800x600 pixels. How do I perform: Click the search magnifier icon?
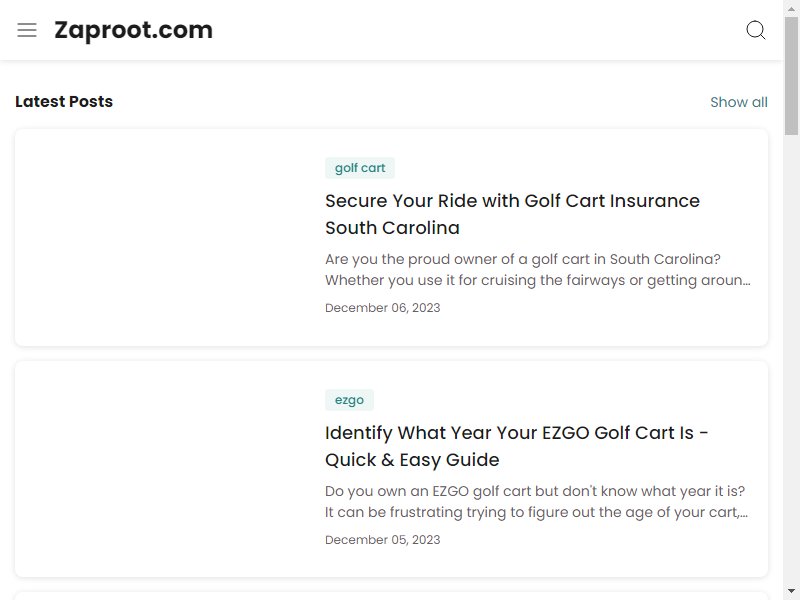click(756, 30)
